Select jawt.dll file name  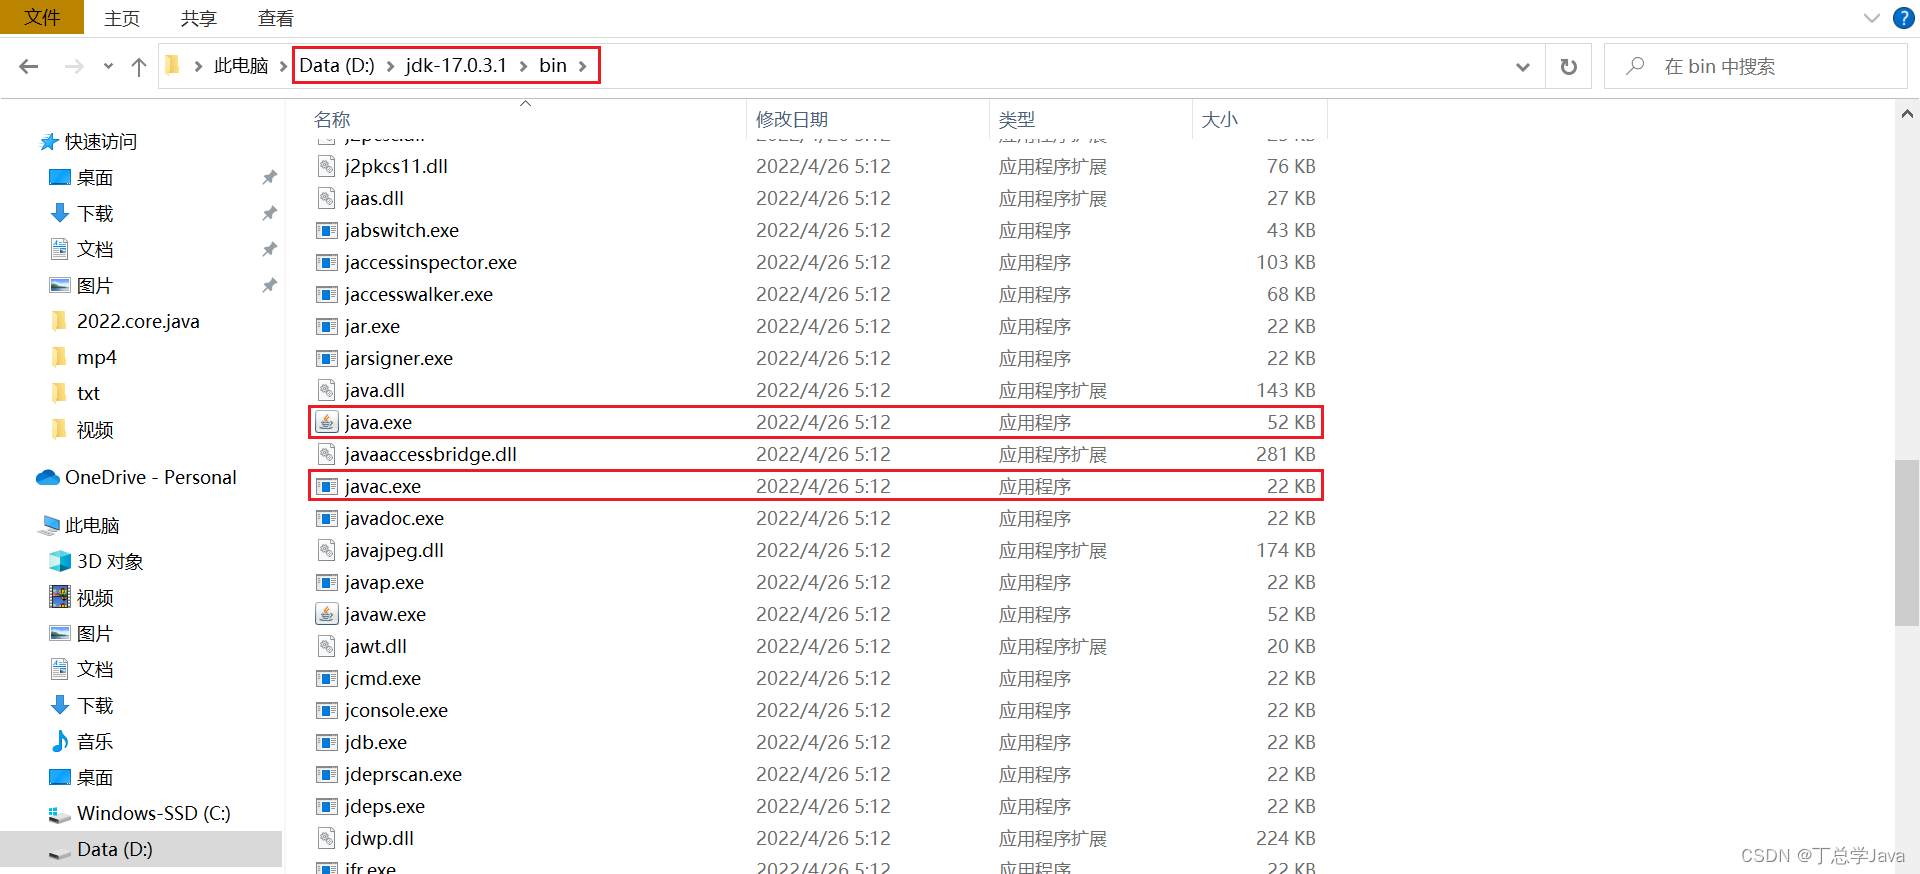tap(376, 646)
